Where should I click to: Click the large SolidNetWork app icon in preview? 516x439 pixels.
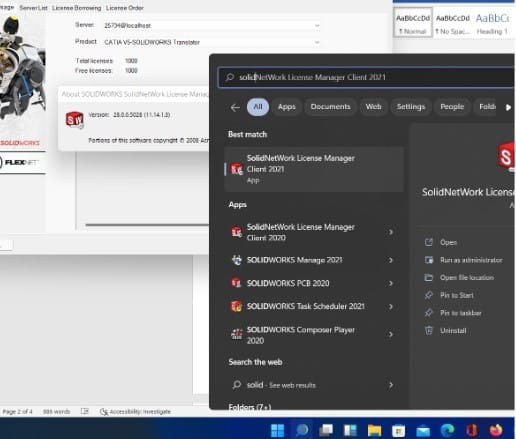click(506, 157)
